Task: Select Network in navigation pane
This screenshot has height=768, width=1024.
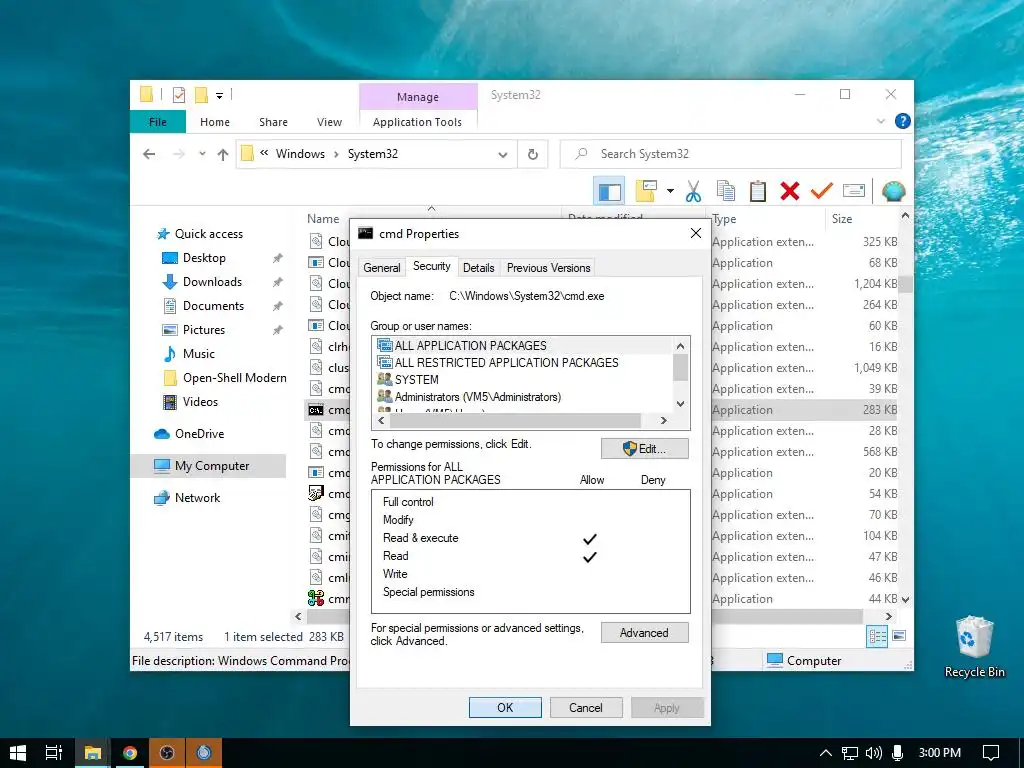Action: [x=197, y=498]
